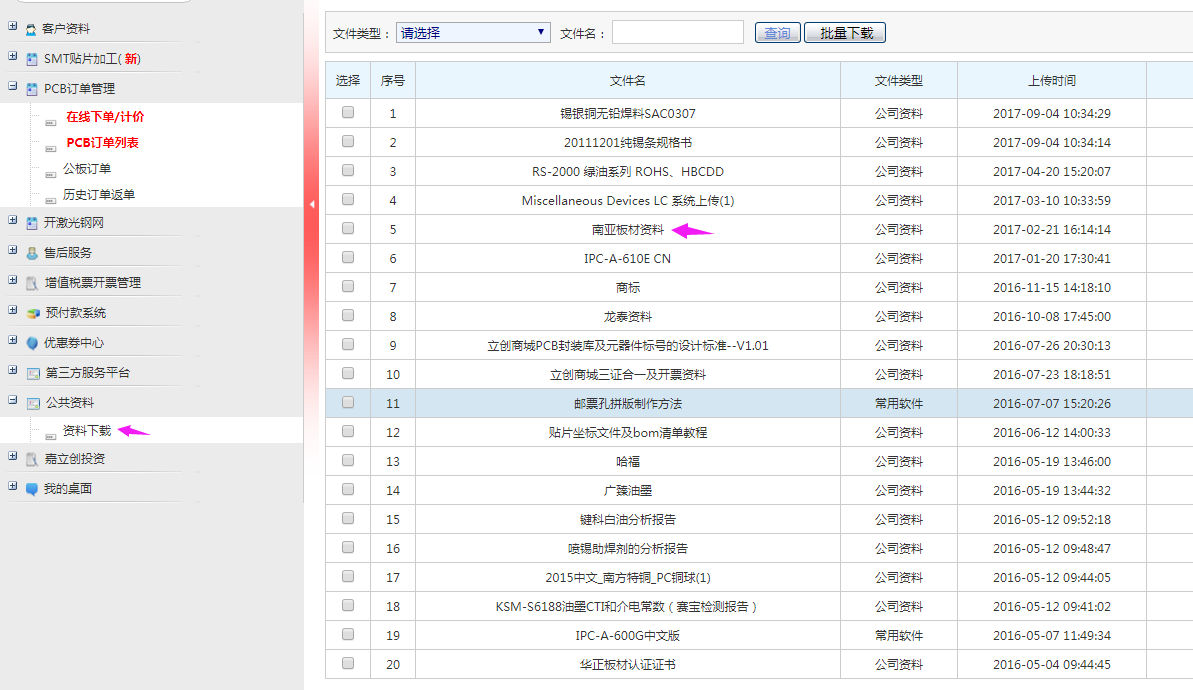
Task: Click the 批量下载 button
Action: tap(845, 33)
